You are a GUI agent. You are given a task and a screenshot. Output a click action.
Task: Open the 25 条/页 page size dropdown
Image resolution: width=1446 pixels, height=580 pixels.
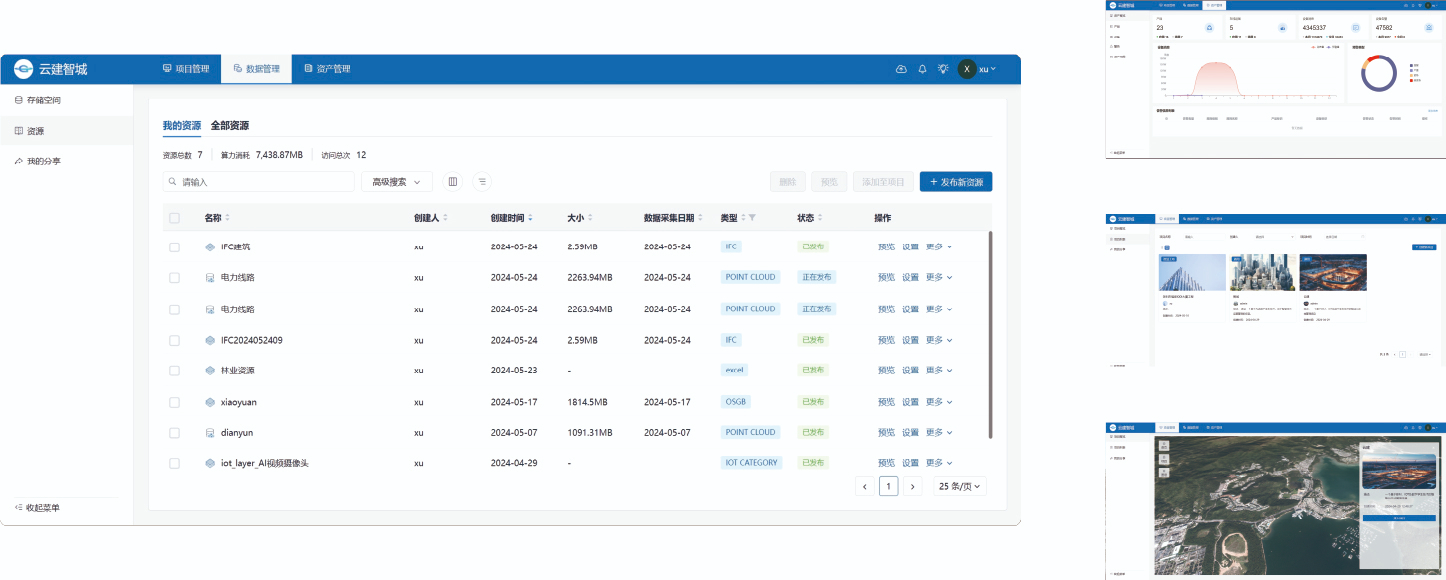click(959, 486)
